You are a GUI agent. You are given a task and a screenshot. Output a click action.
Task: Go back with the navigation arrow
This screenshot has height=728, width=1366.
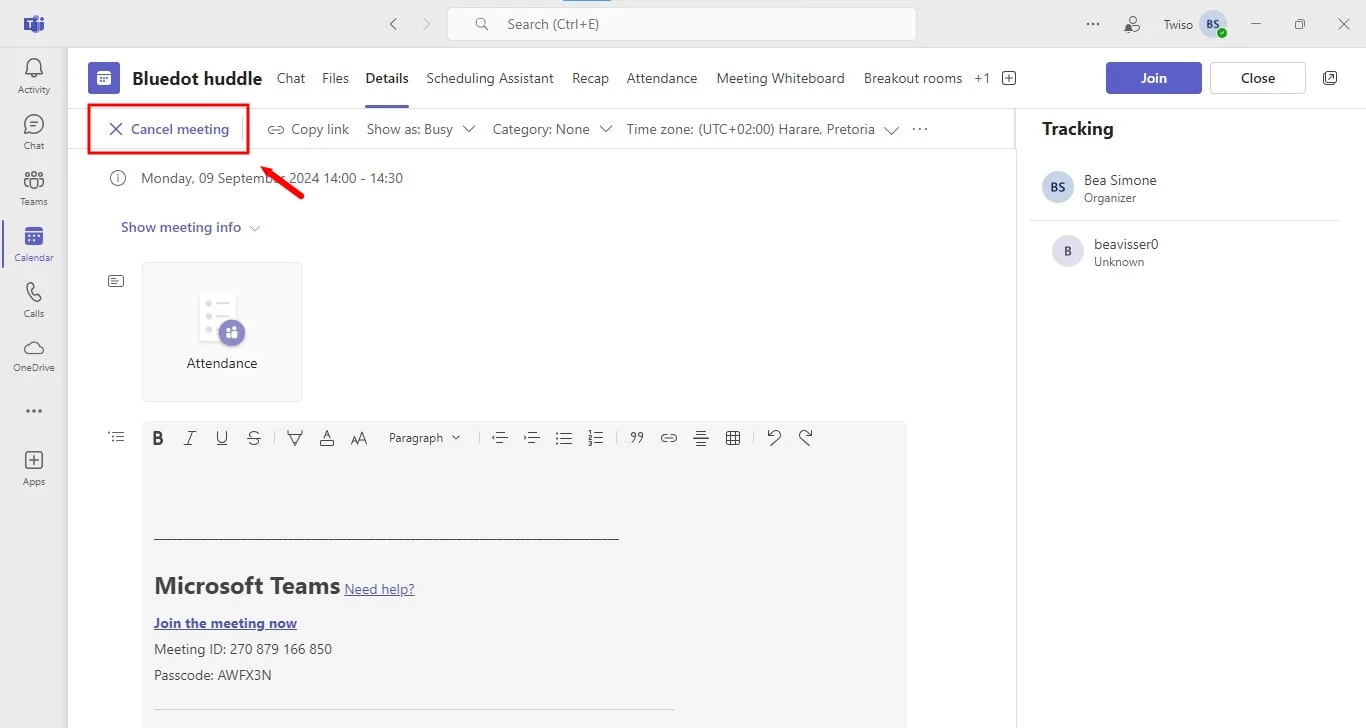[393, 24]
